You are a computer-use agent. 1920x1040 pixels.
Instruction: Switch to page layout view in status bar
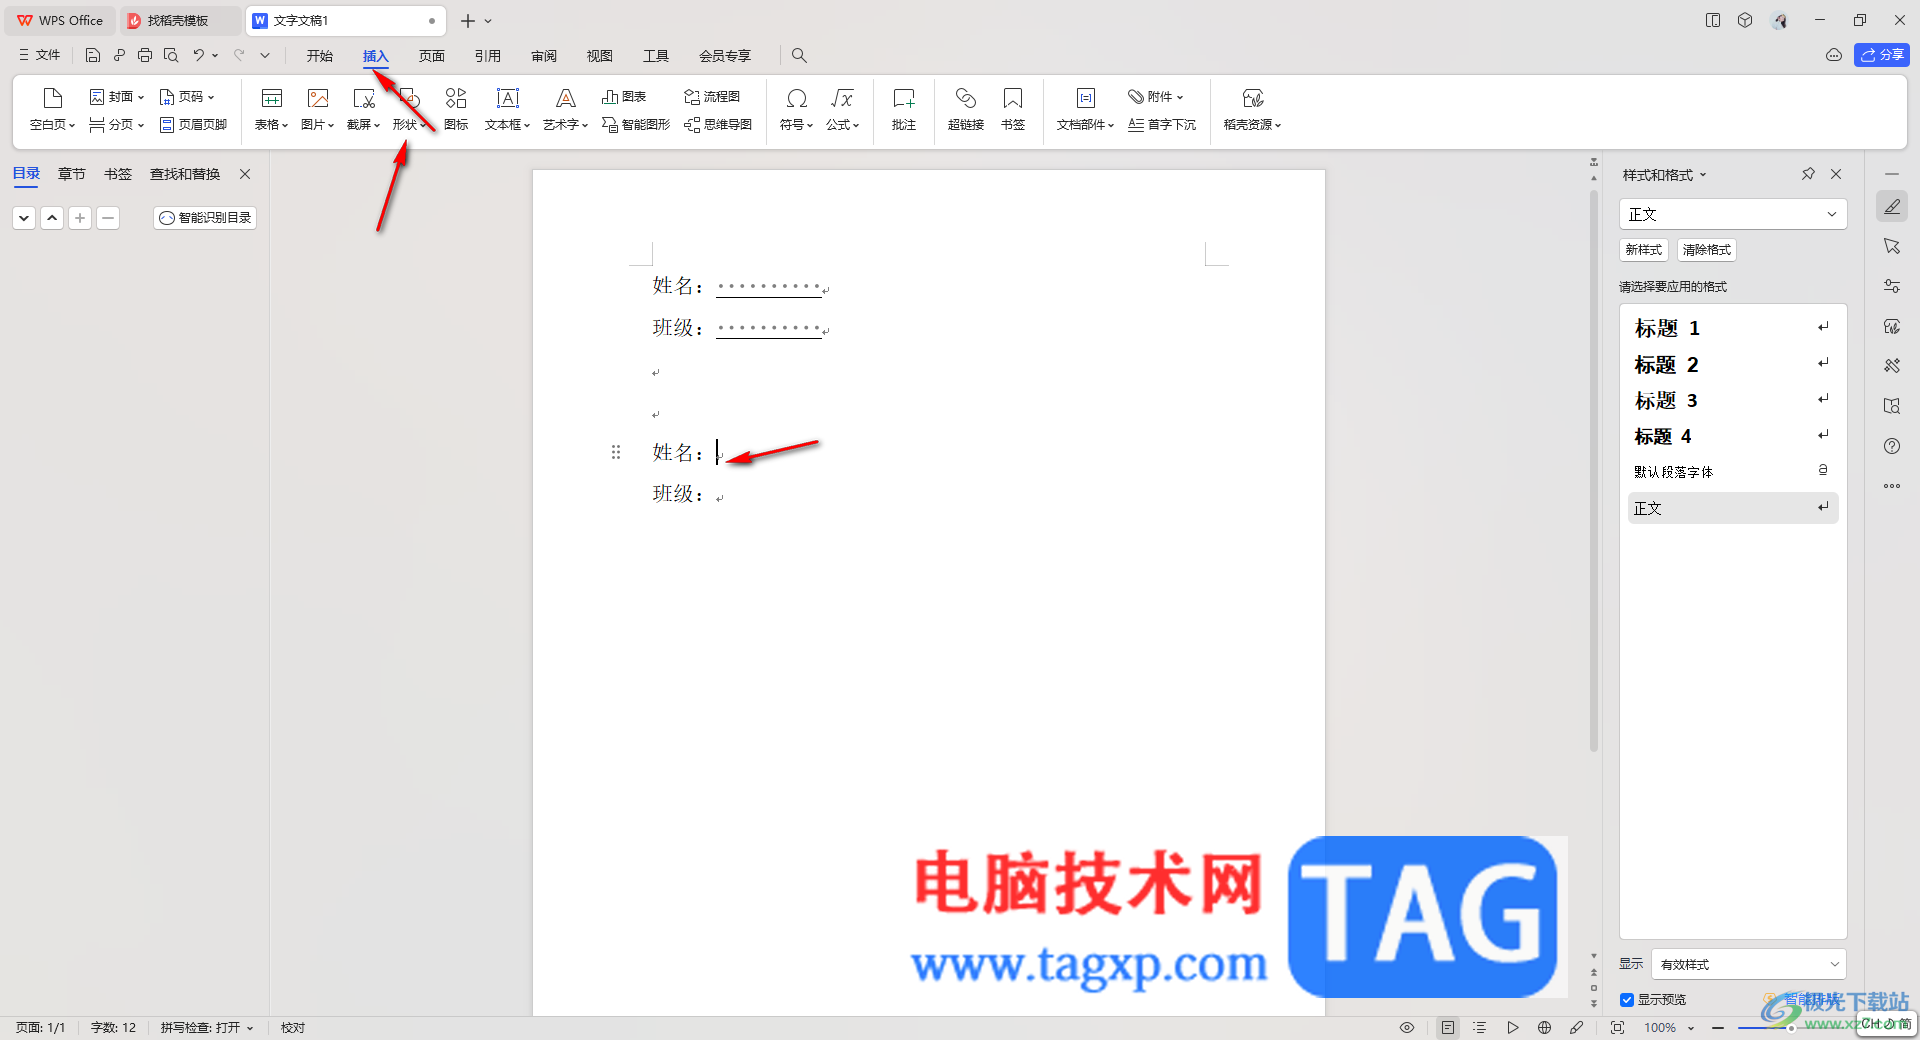[x=1447, y=1027]
